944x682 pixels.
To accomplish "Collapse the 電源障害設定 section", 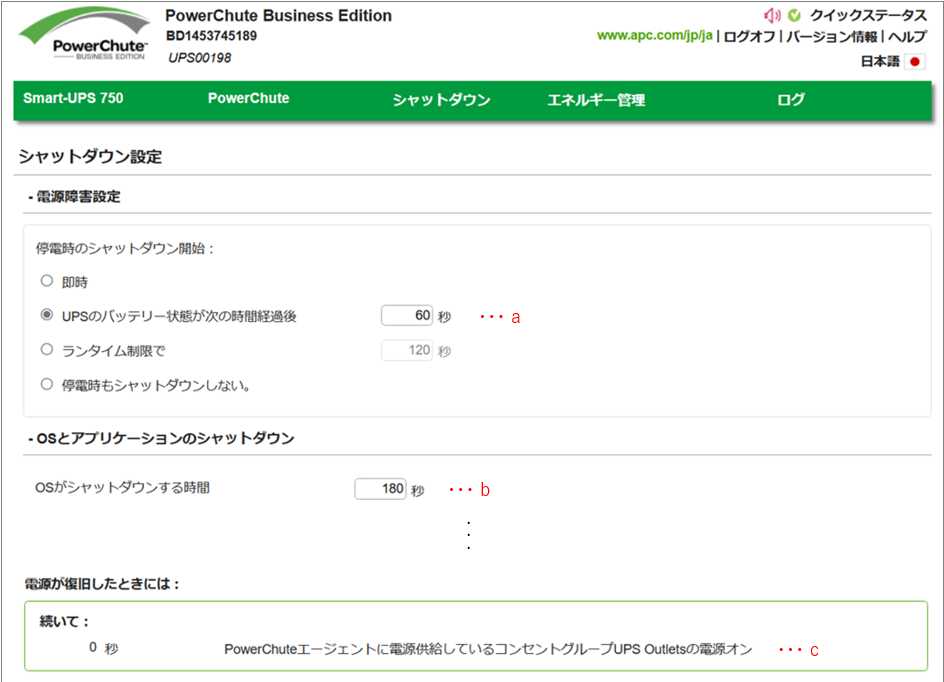I will pyautogui.click(x=74, y=197).
